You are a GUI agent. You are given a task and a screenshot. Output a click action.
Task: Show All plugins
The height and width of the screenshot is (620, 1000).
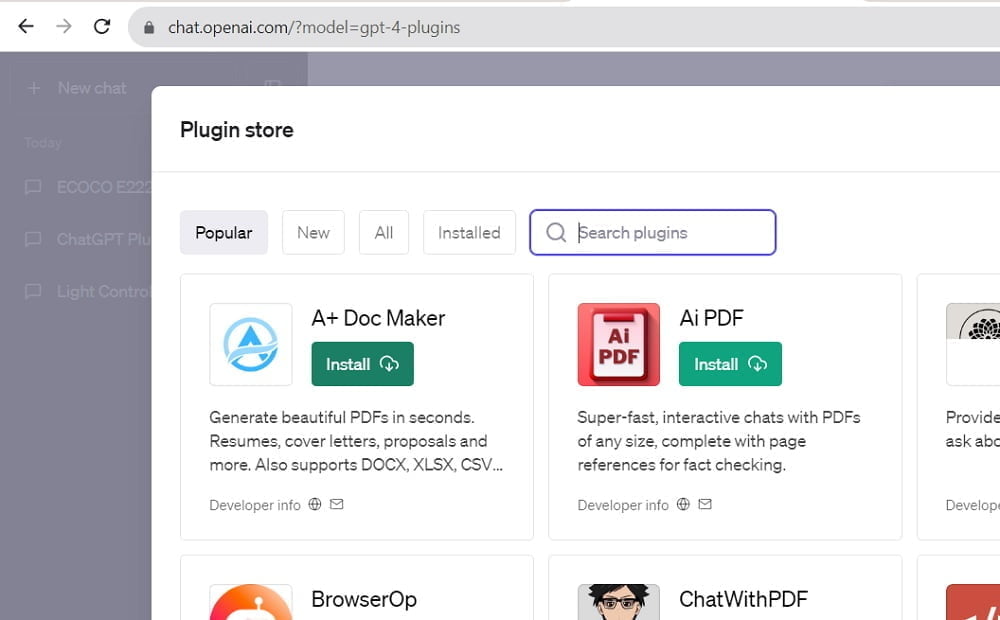384,232
